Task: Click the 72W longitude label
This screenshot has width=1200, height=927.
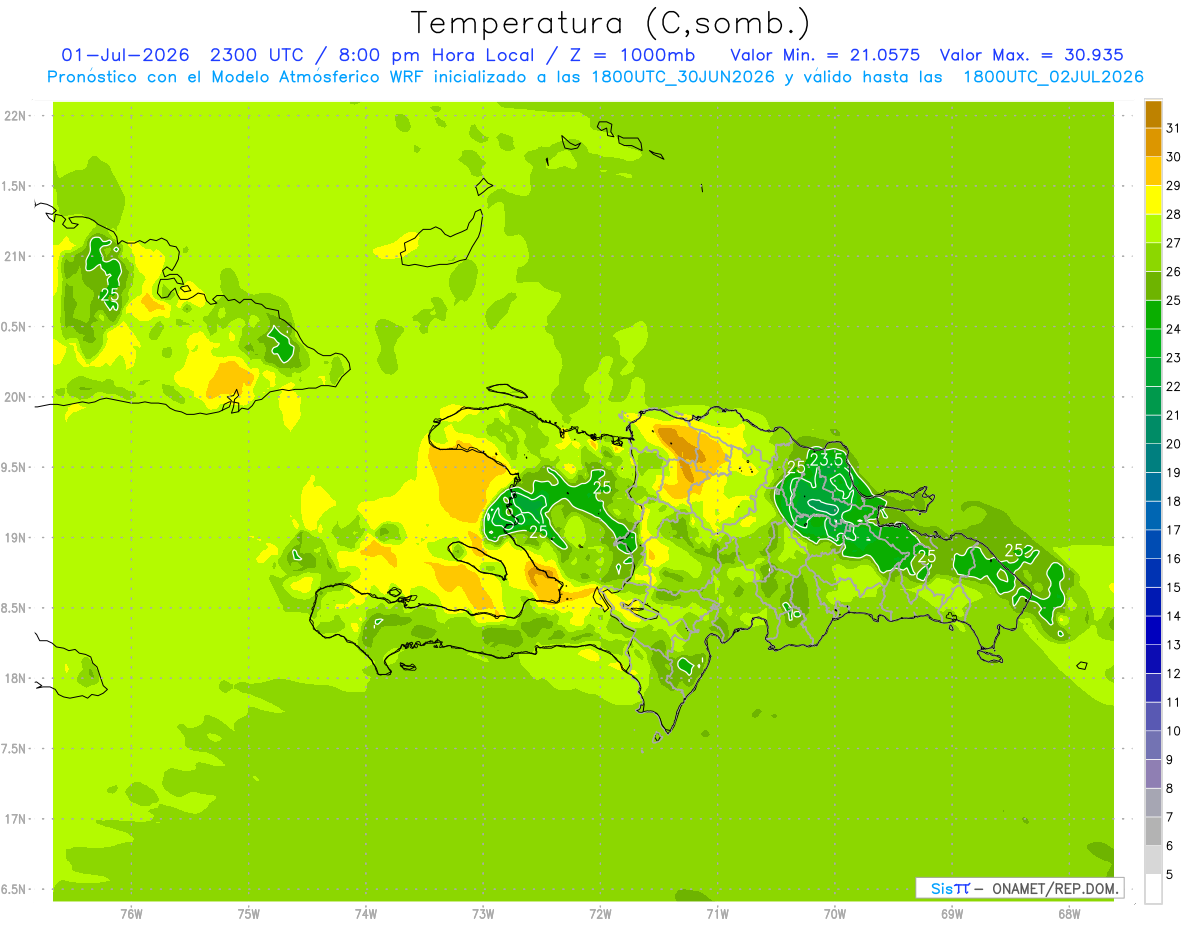Action: (x=600, y=913)
